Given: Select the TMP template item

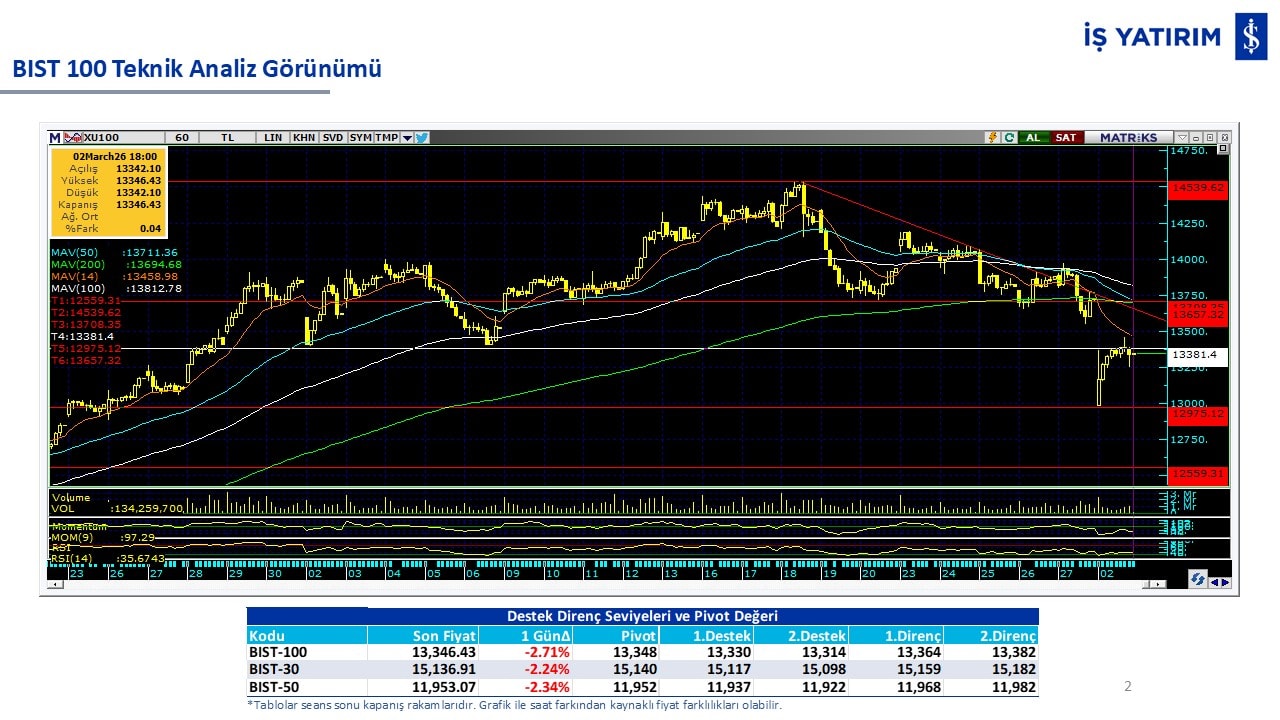Looking at the screenshot, I should 387,138.
